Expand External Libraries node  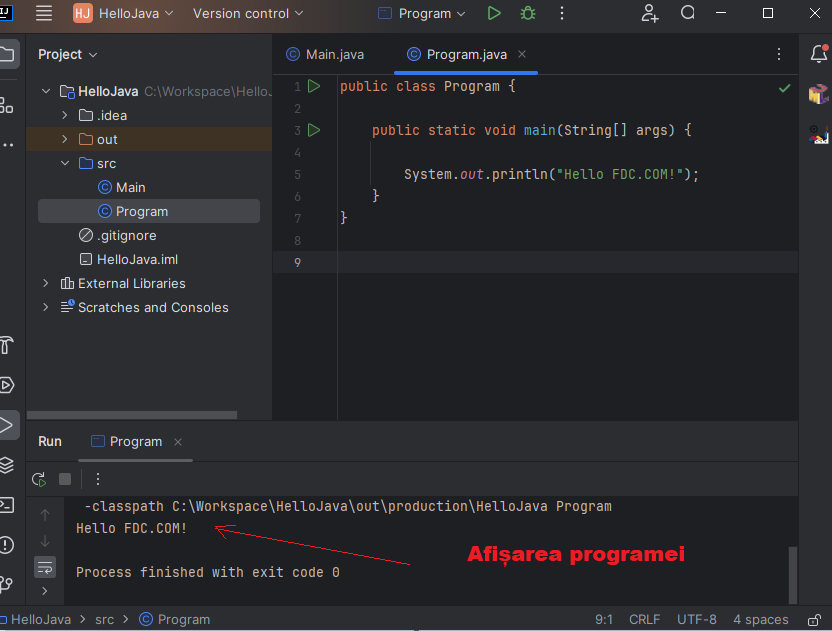[46, 283]
